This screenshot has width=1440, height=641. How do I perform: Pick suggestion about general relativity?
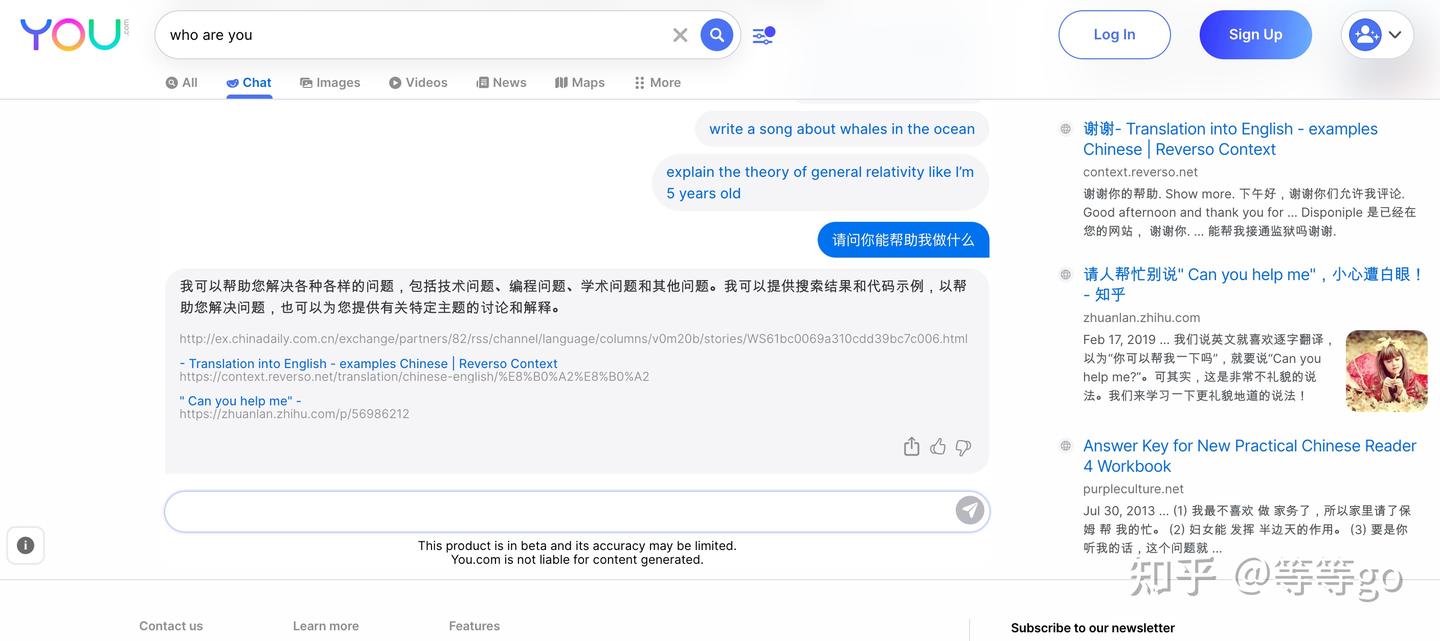(820, 183)
